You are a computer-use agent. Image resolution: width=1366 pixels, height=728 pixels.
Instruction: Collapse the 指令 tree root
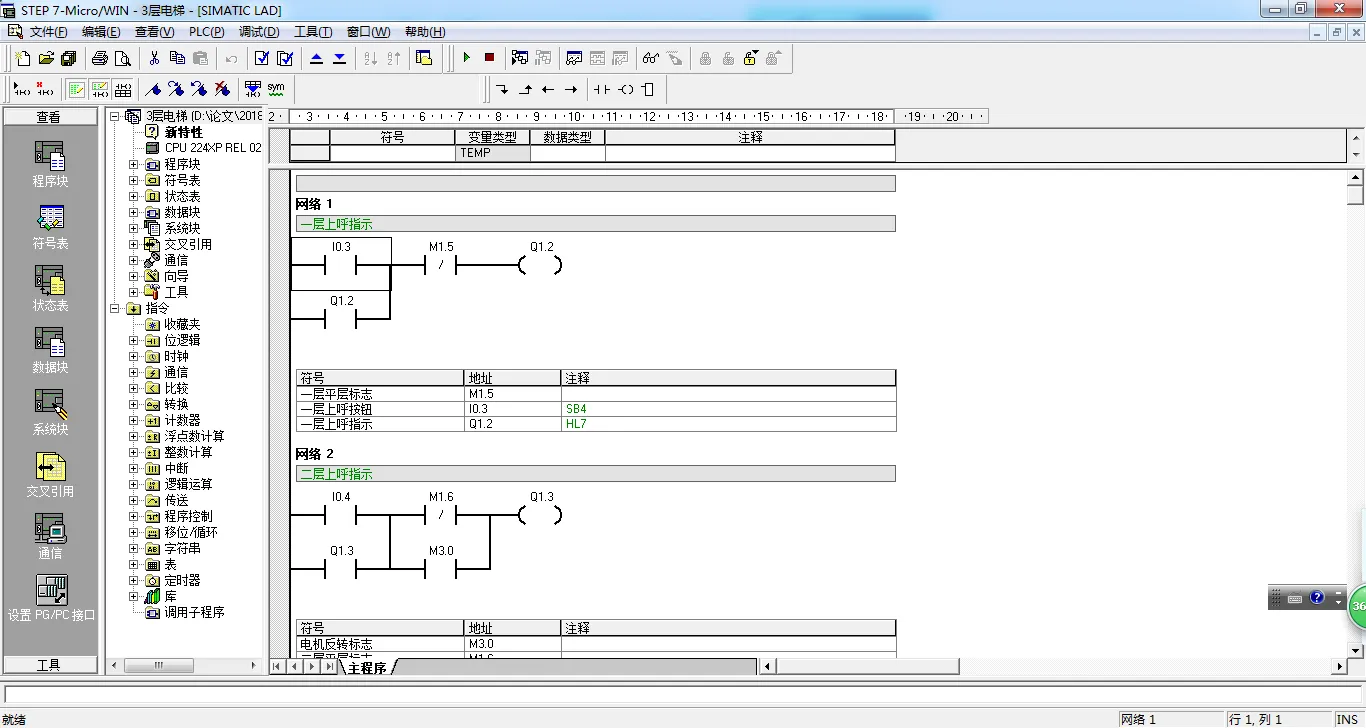115,308
